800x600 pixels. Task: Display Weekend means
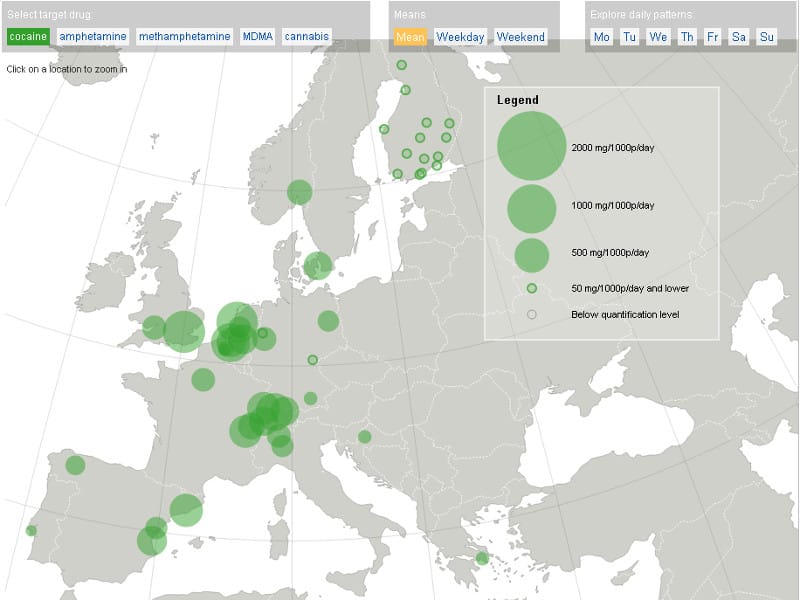pos(521,37)
